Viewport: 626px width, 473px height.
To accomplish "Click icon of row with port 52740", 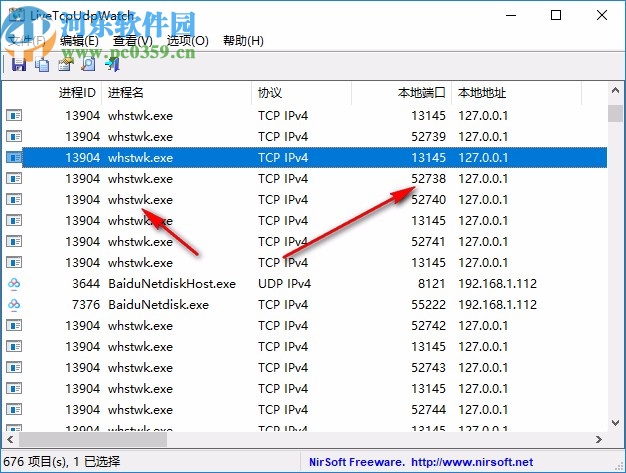I will (14, 200).
